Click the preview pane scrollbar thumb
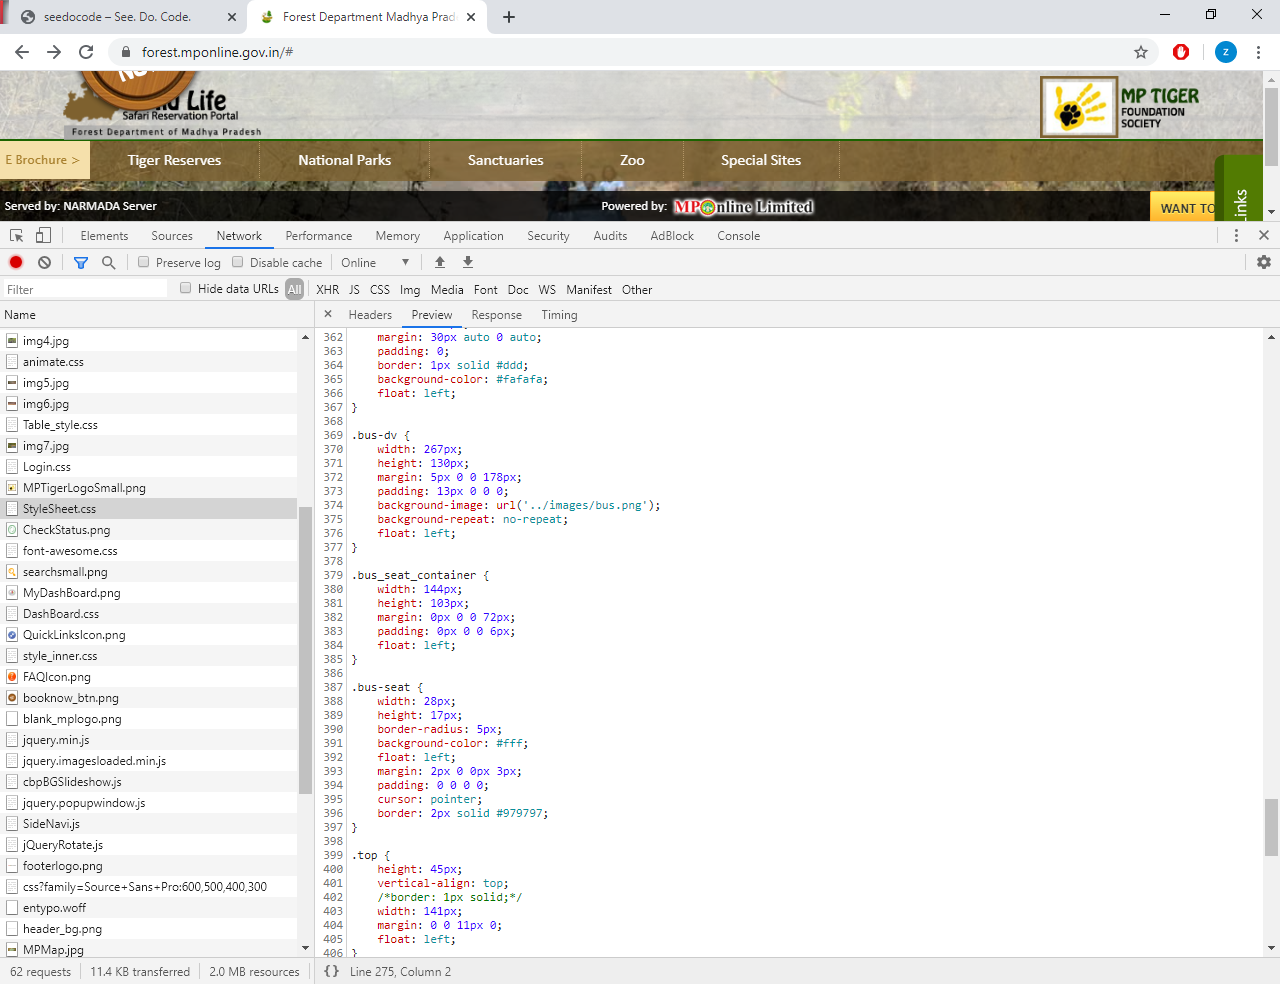 point(1271,828)
